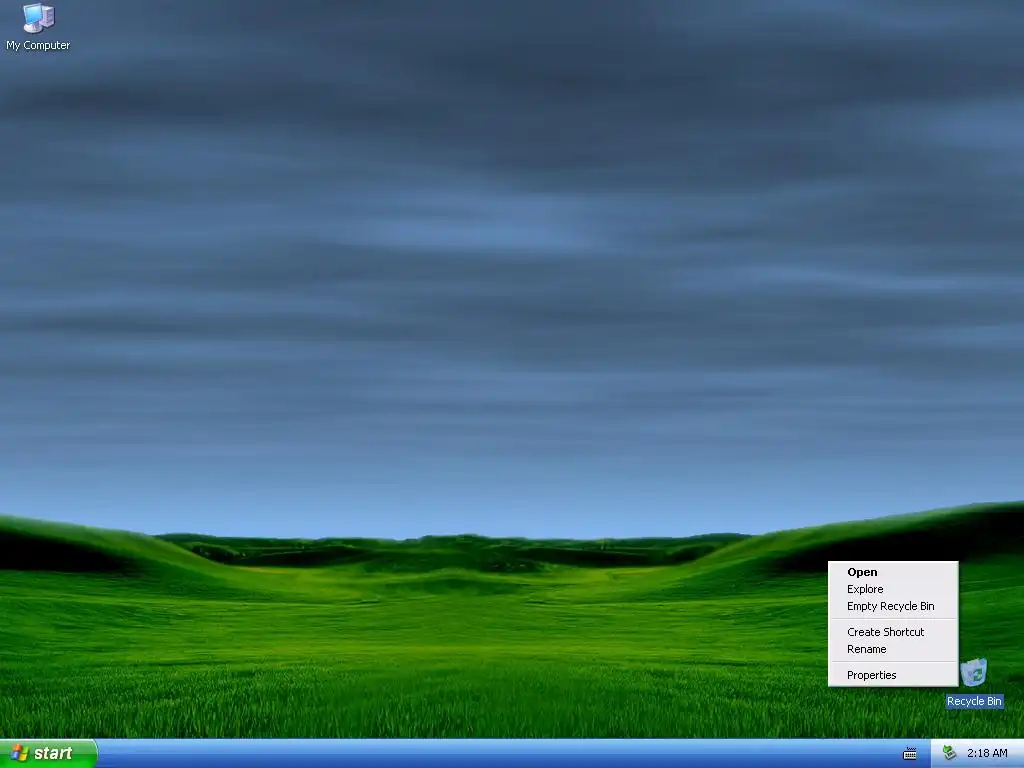Select Create Shortcut in context menu

893,632
